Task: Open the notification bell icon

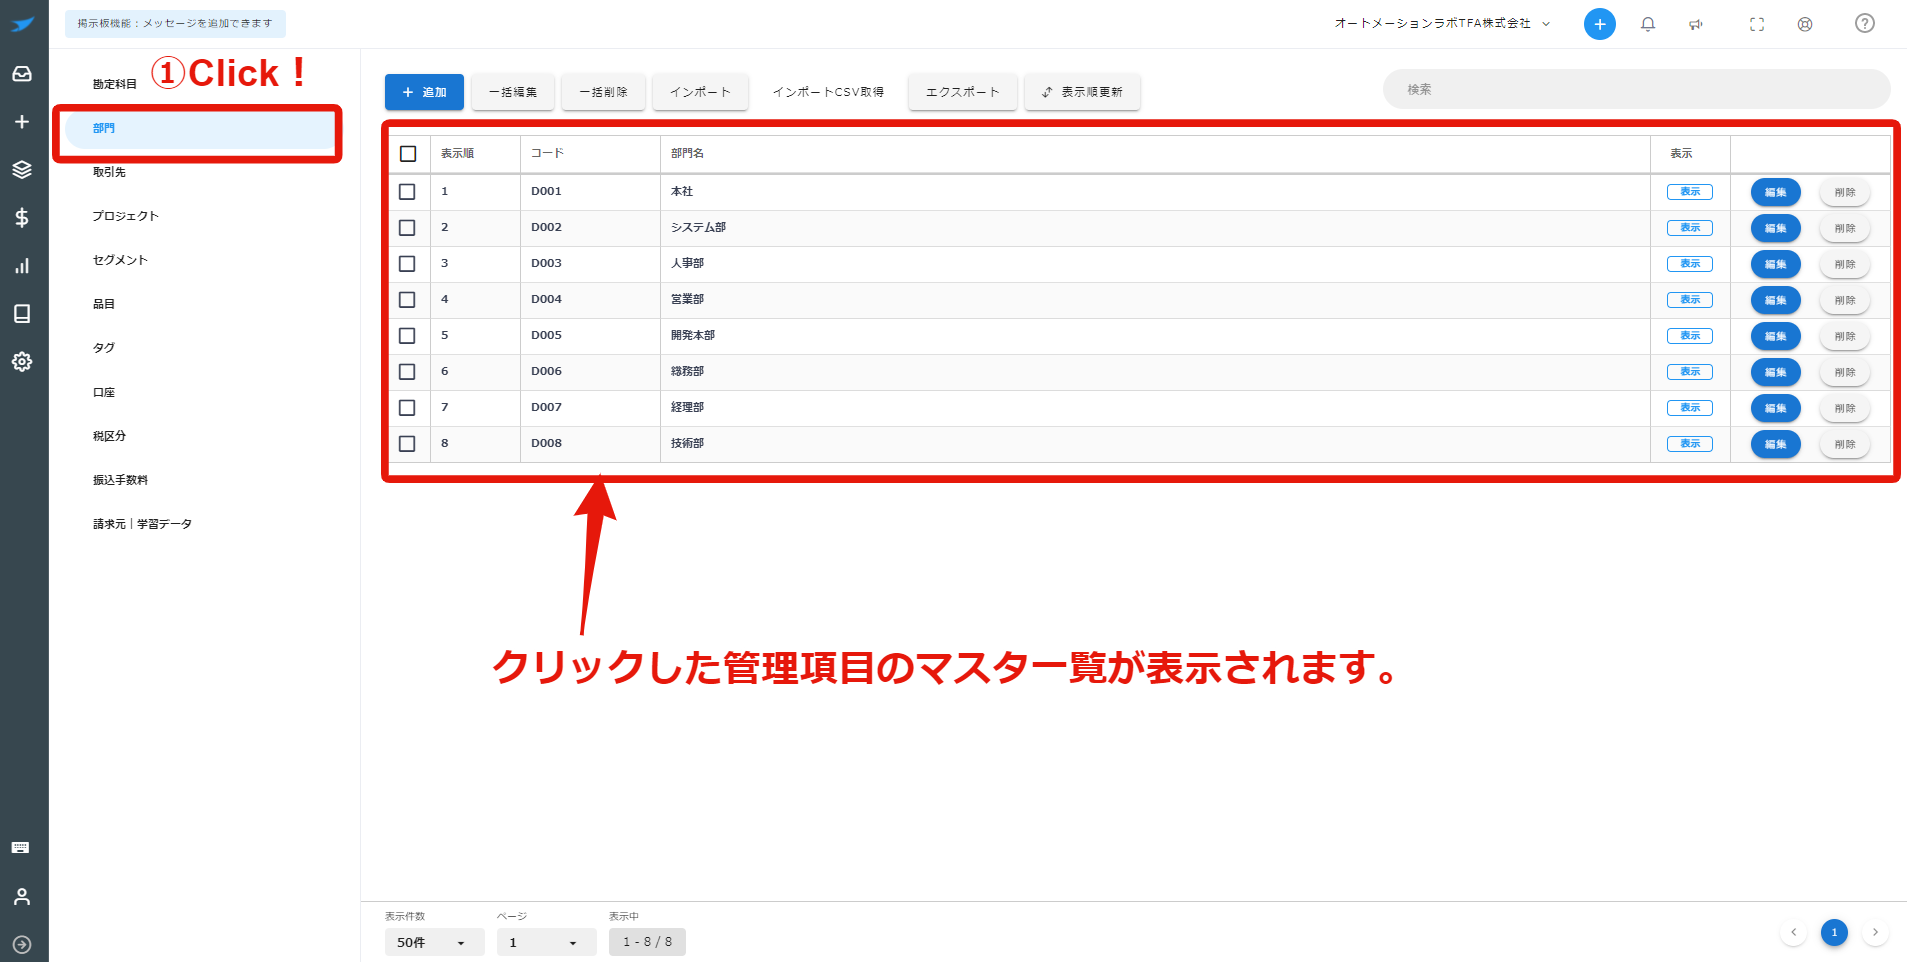Action: [x=1648, y=24]
